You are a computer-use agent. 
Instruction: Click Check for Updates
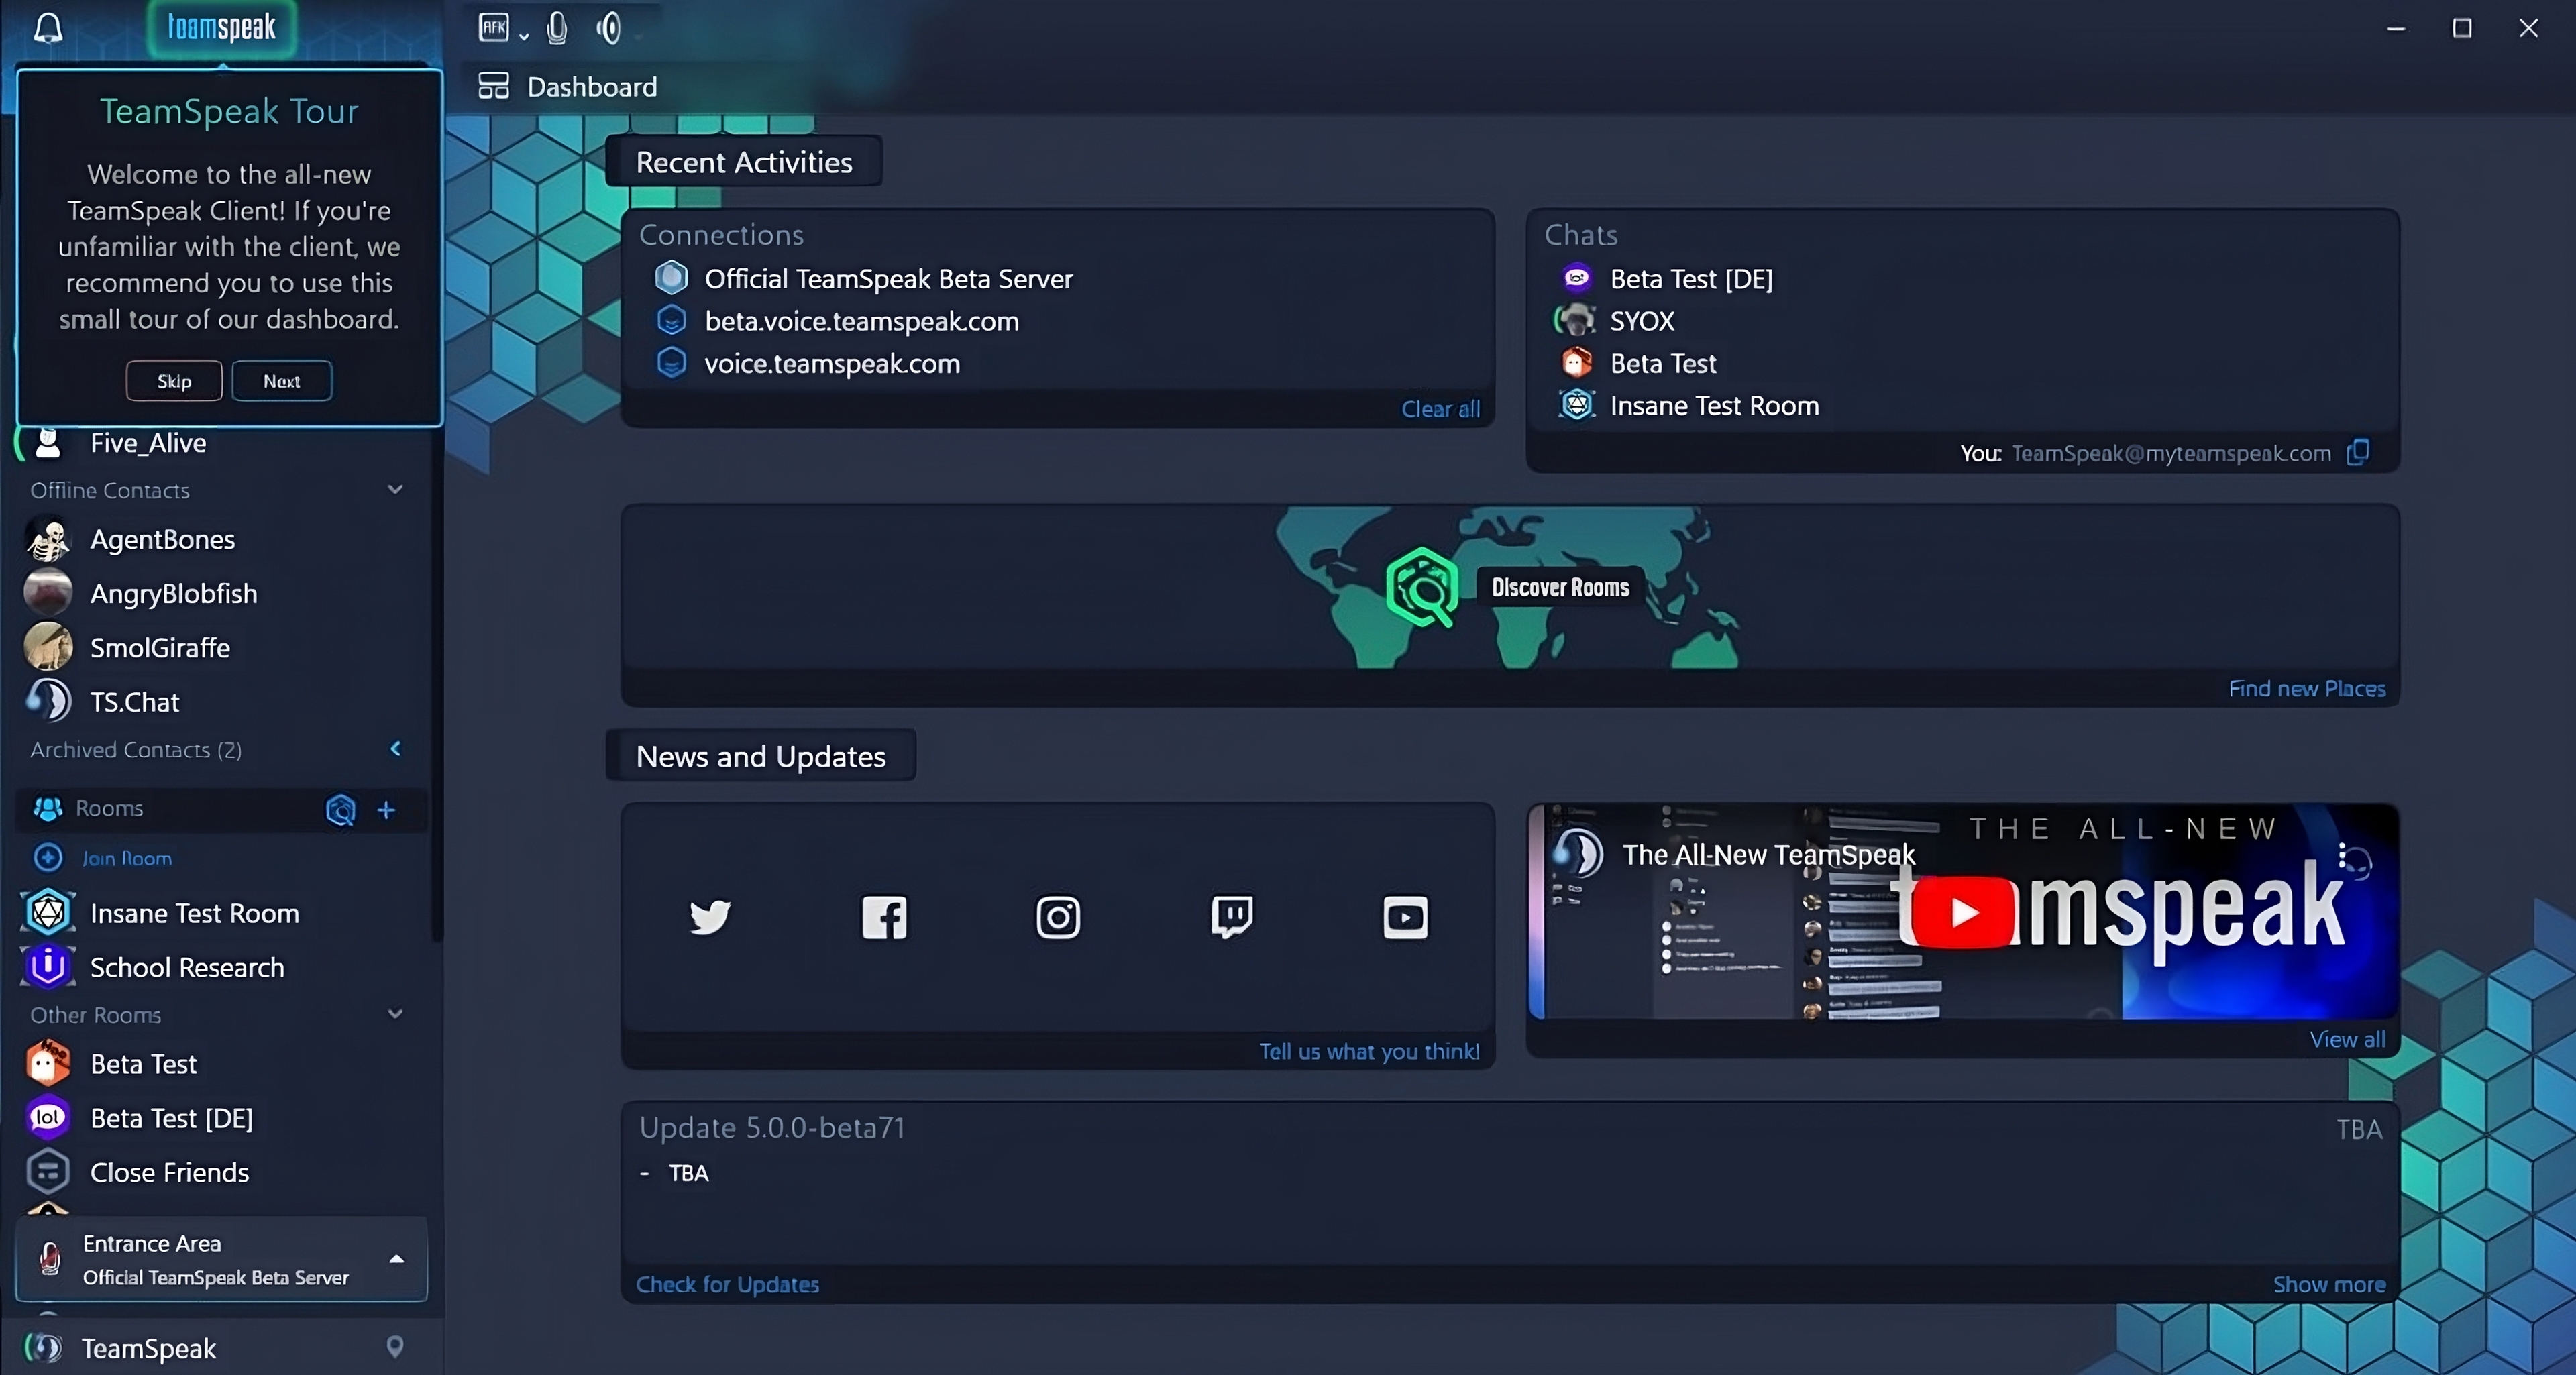(x=727, y=1285)
